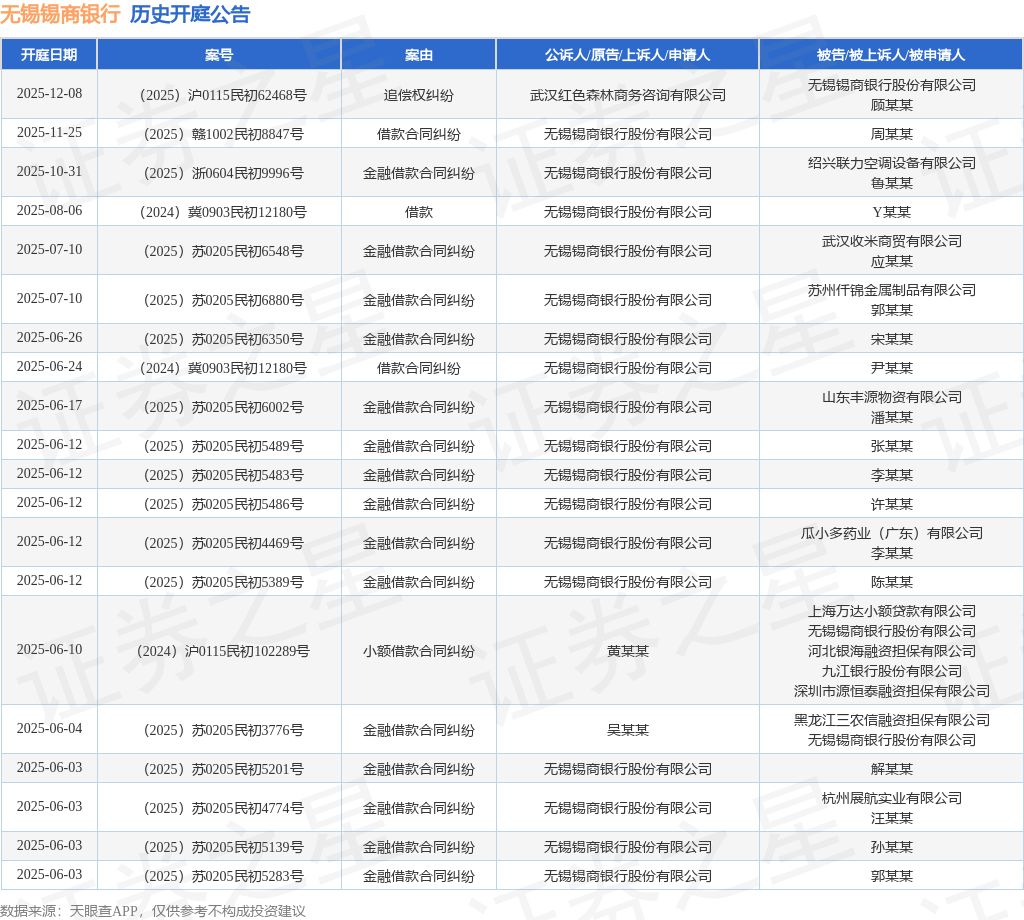Click date cell 2025-11-25
The height and width of the screenshot is (920, 1024).
pos(50,133)
